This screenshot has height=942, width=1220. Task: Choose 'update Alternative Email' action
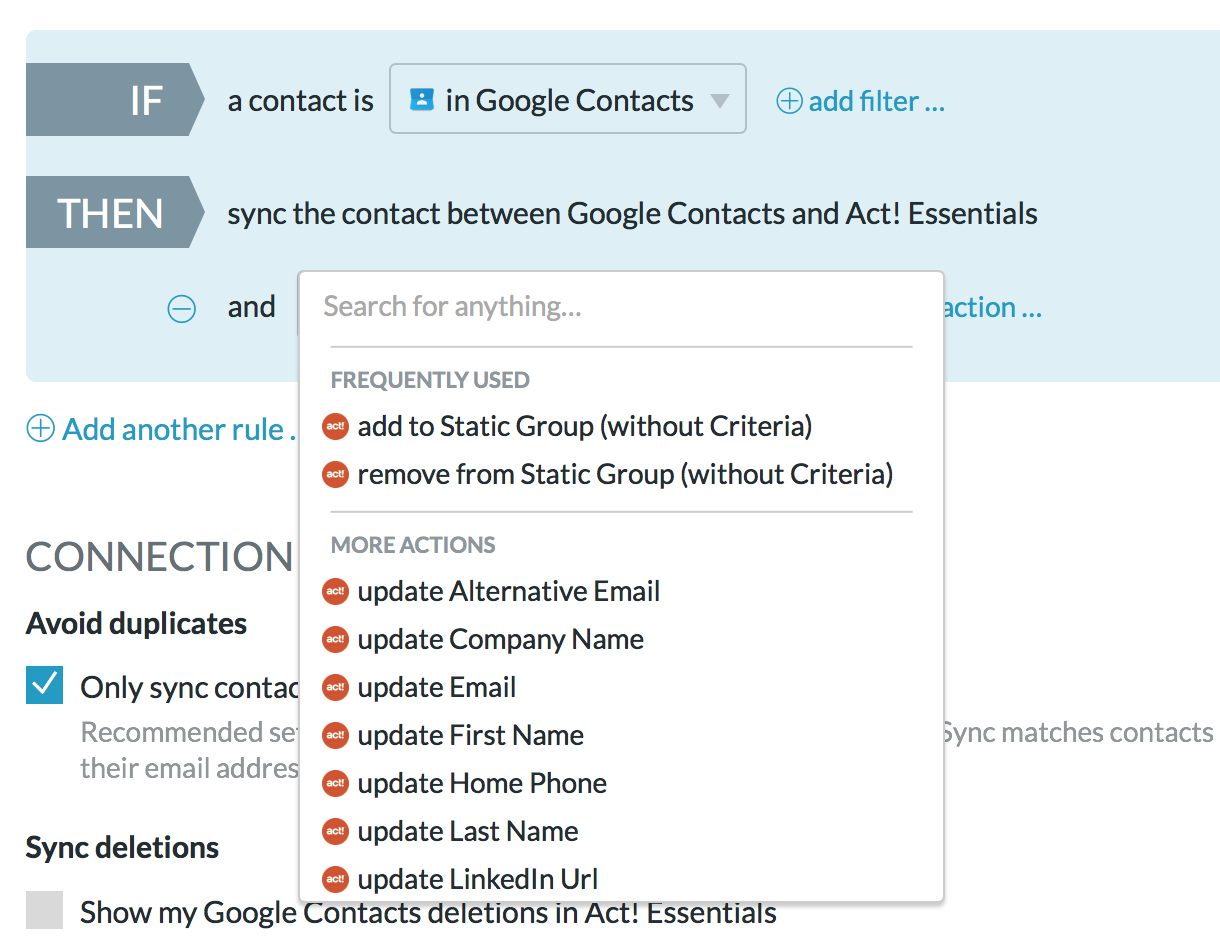pos(509,592)
